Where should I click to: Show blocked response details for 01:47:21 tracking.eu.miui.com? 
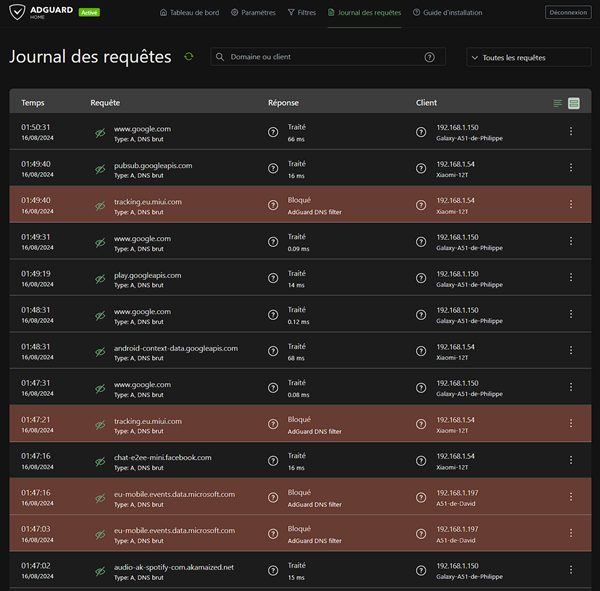[273, 424]
